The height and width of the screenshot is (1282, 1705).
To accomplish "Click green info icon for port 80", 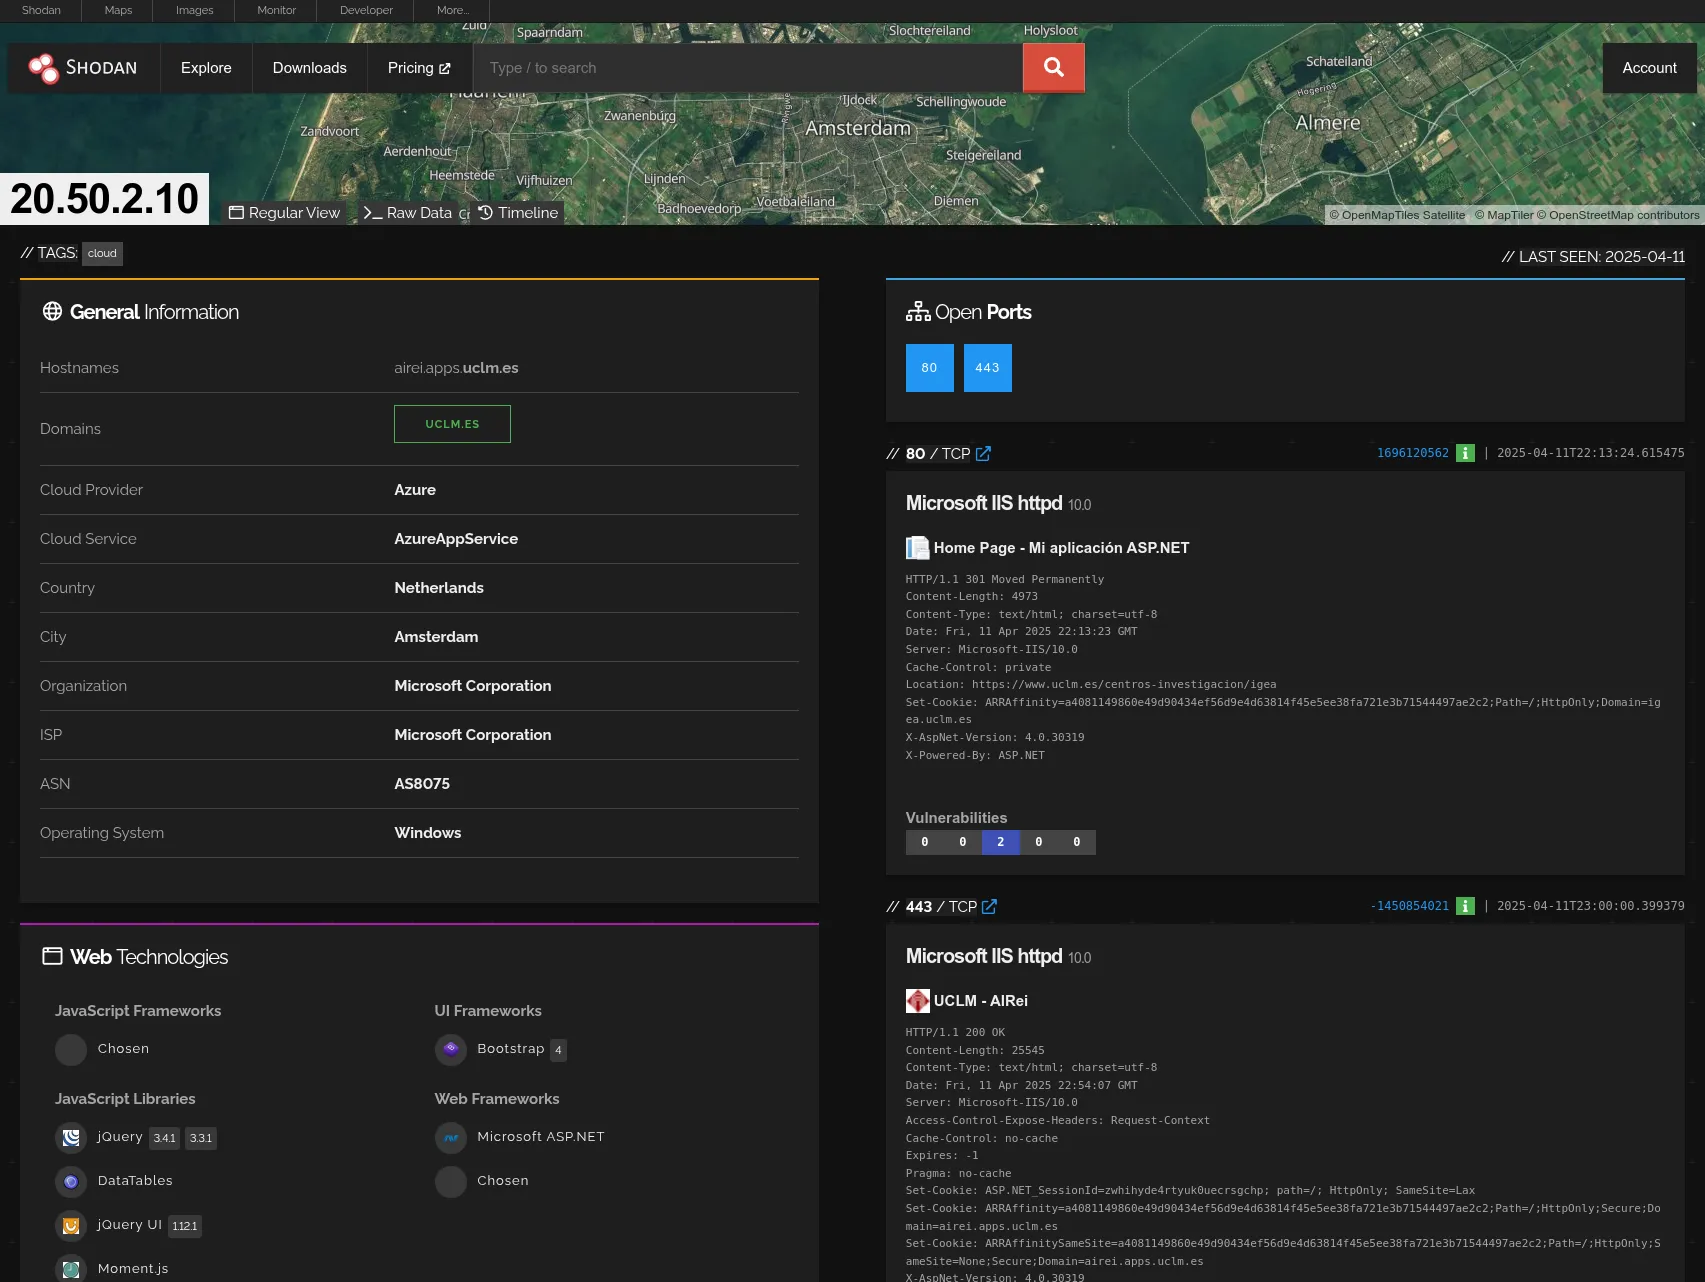I will pyautogui.click(x=1465, y=453).
